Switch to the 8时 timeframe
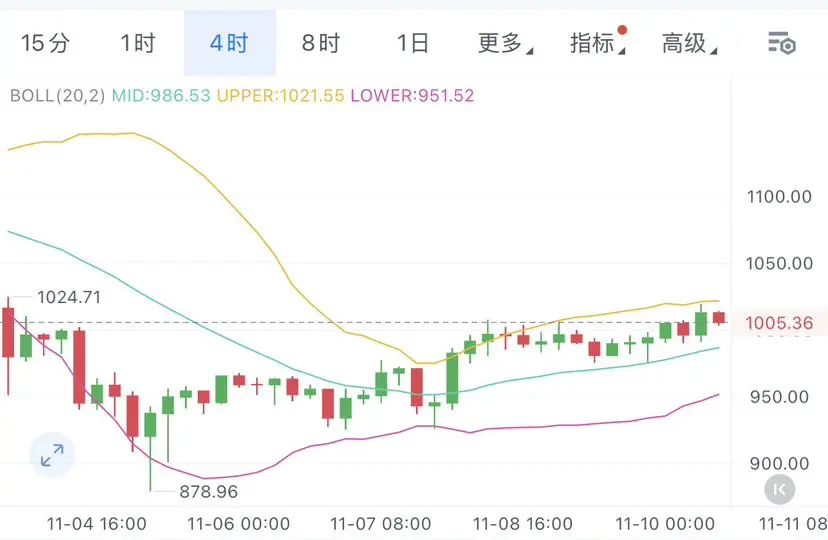 [321, 43]
